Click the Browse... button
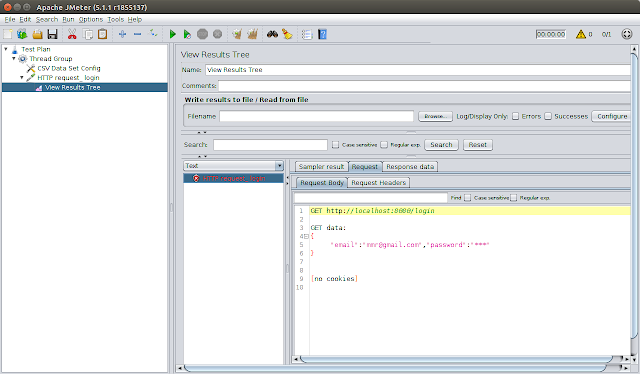Image resolution: width=640 pixels, height=374 pixels. pyautogui.click(x=435, y=116)
